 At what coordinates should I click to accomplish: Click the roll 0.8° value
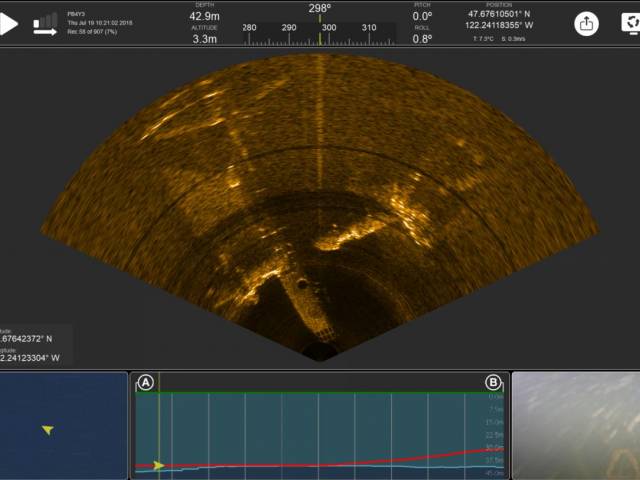pos(423,39)
